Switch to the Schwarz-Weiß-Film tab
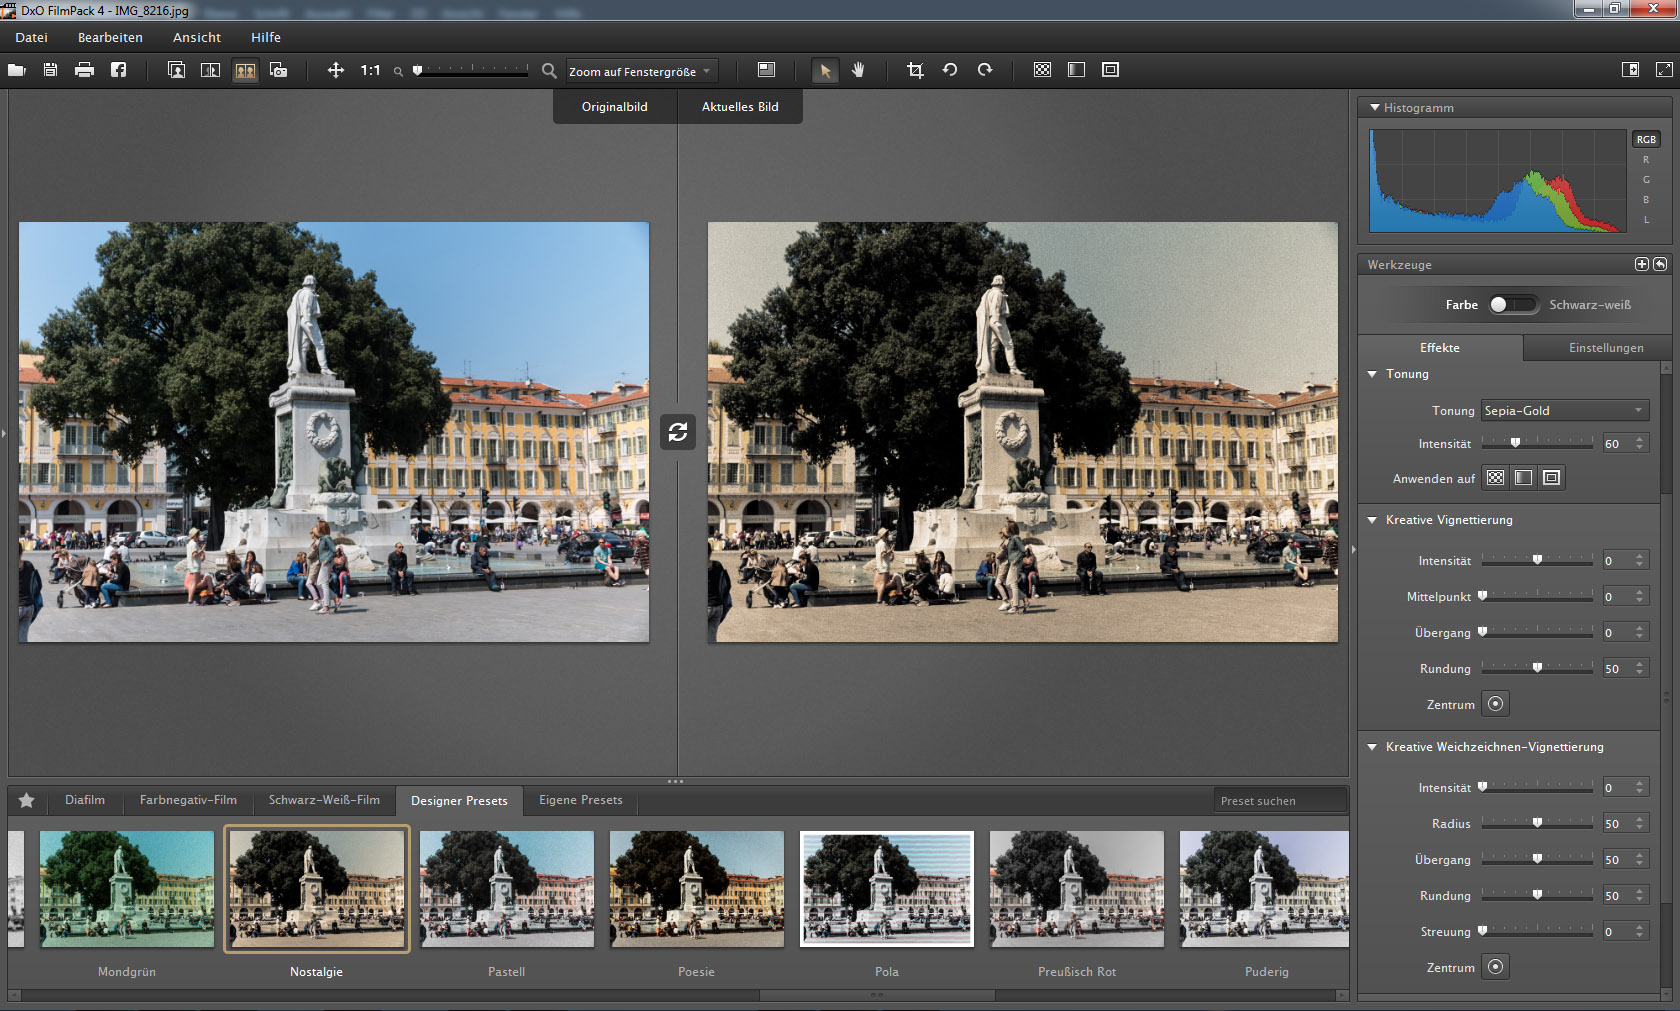This screenshot has width=1680, height=1011. coord(324,800)
